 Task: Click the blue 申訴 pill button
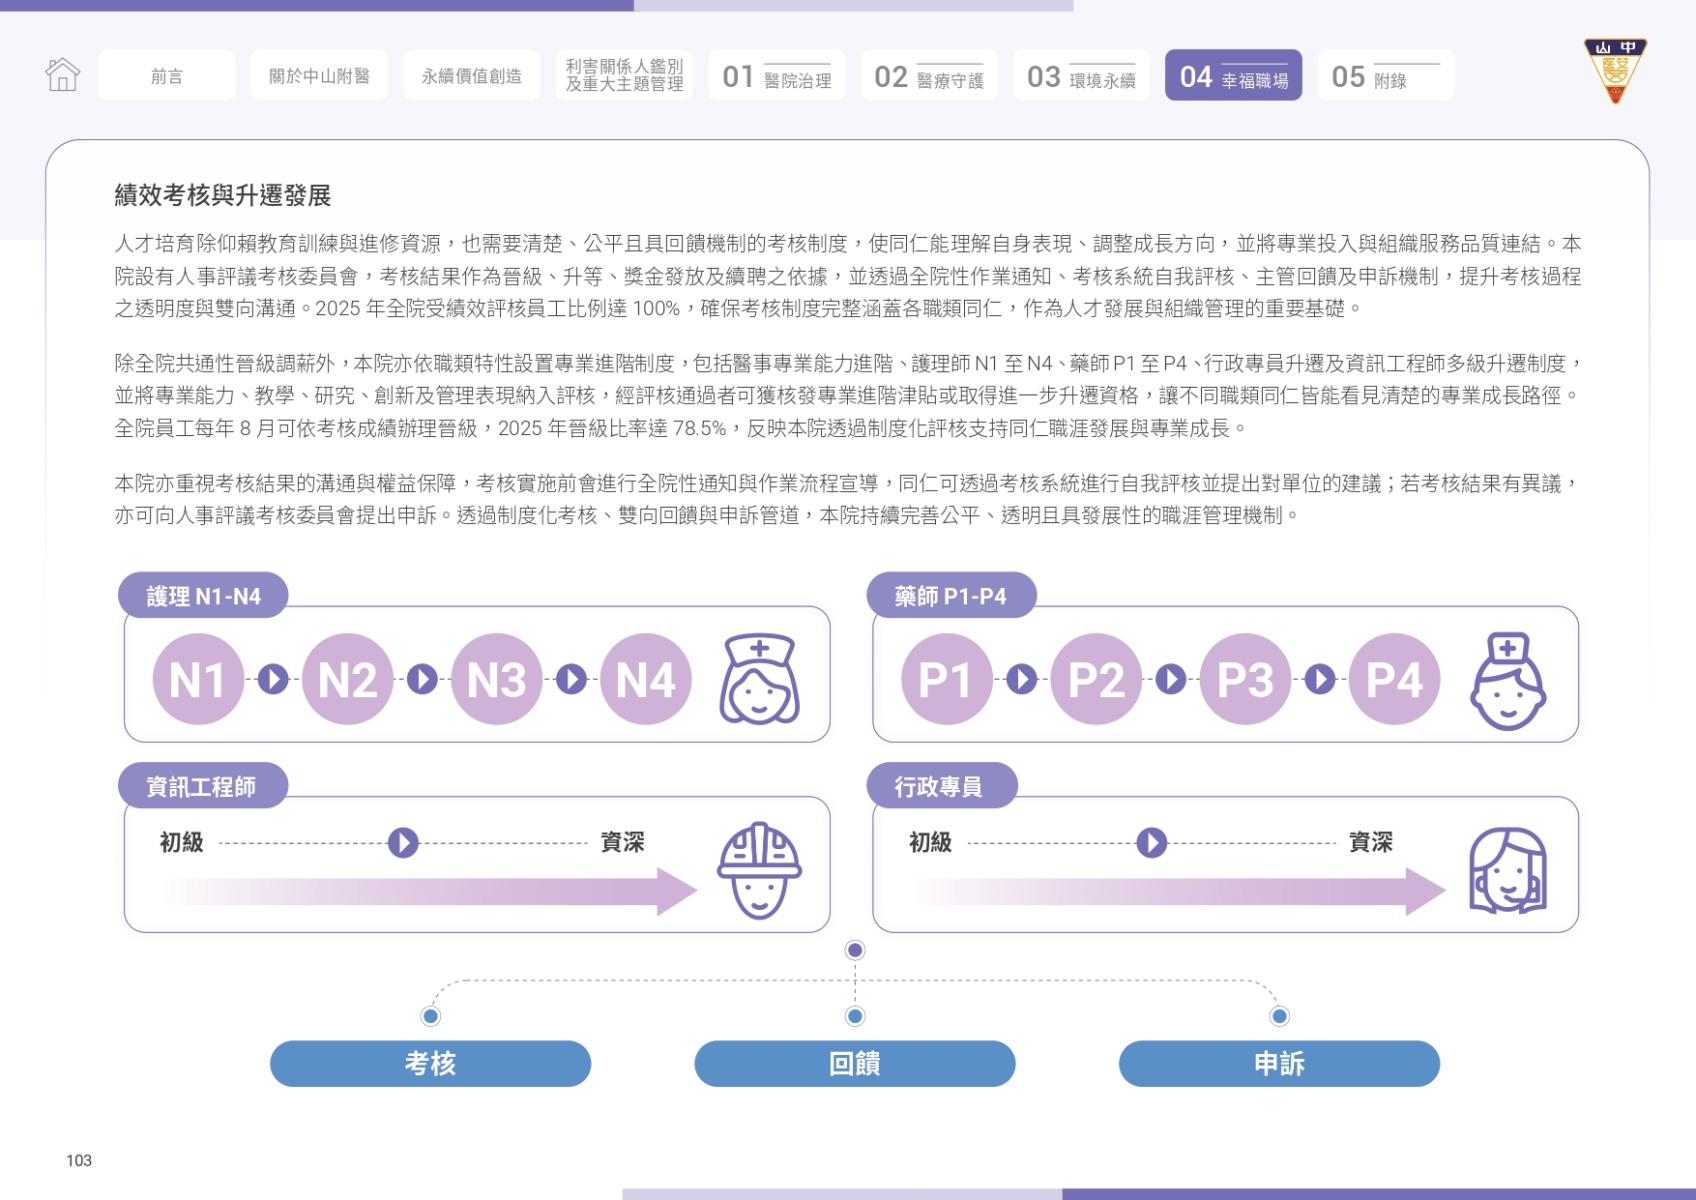[1279, 1063]
